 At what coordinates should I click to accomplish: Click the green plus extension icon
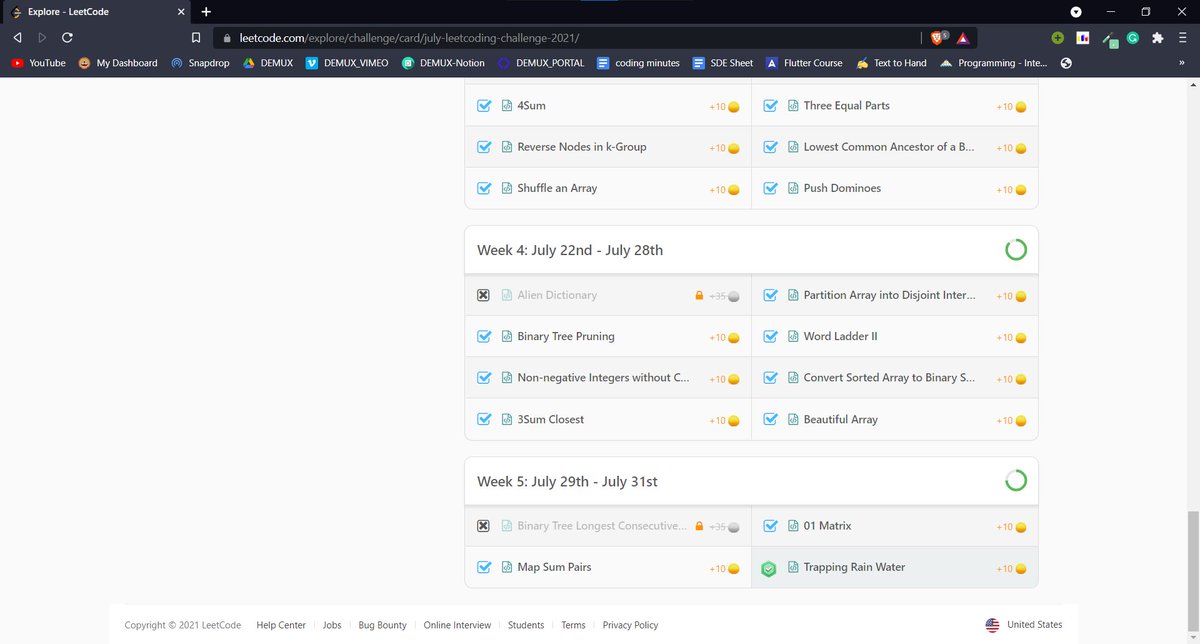(1058, 38)
